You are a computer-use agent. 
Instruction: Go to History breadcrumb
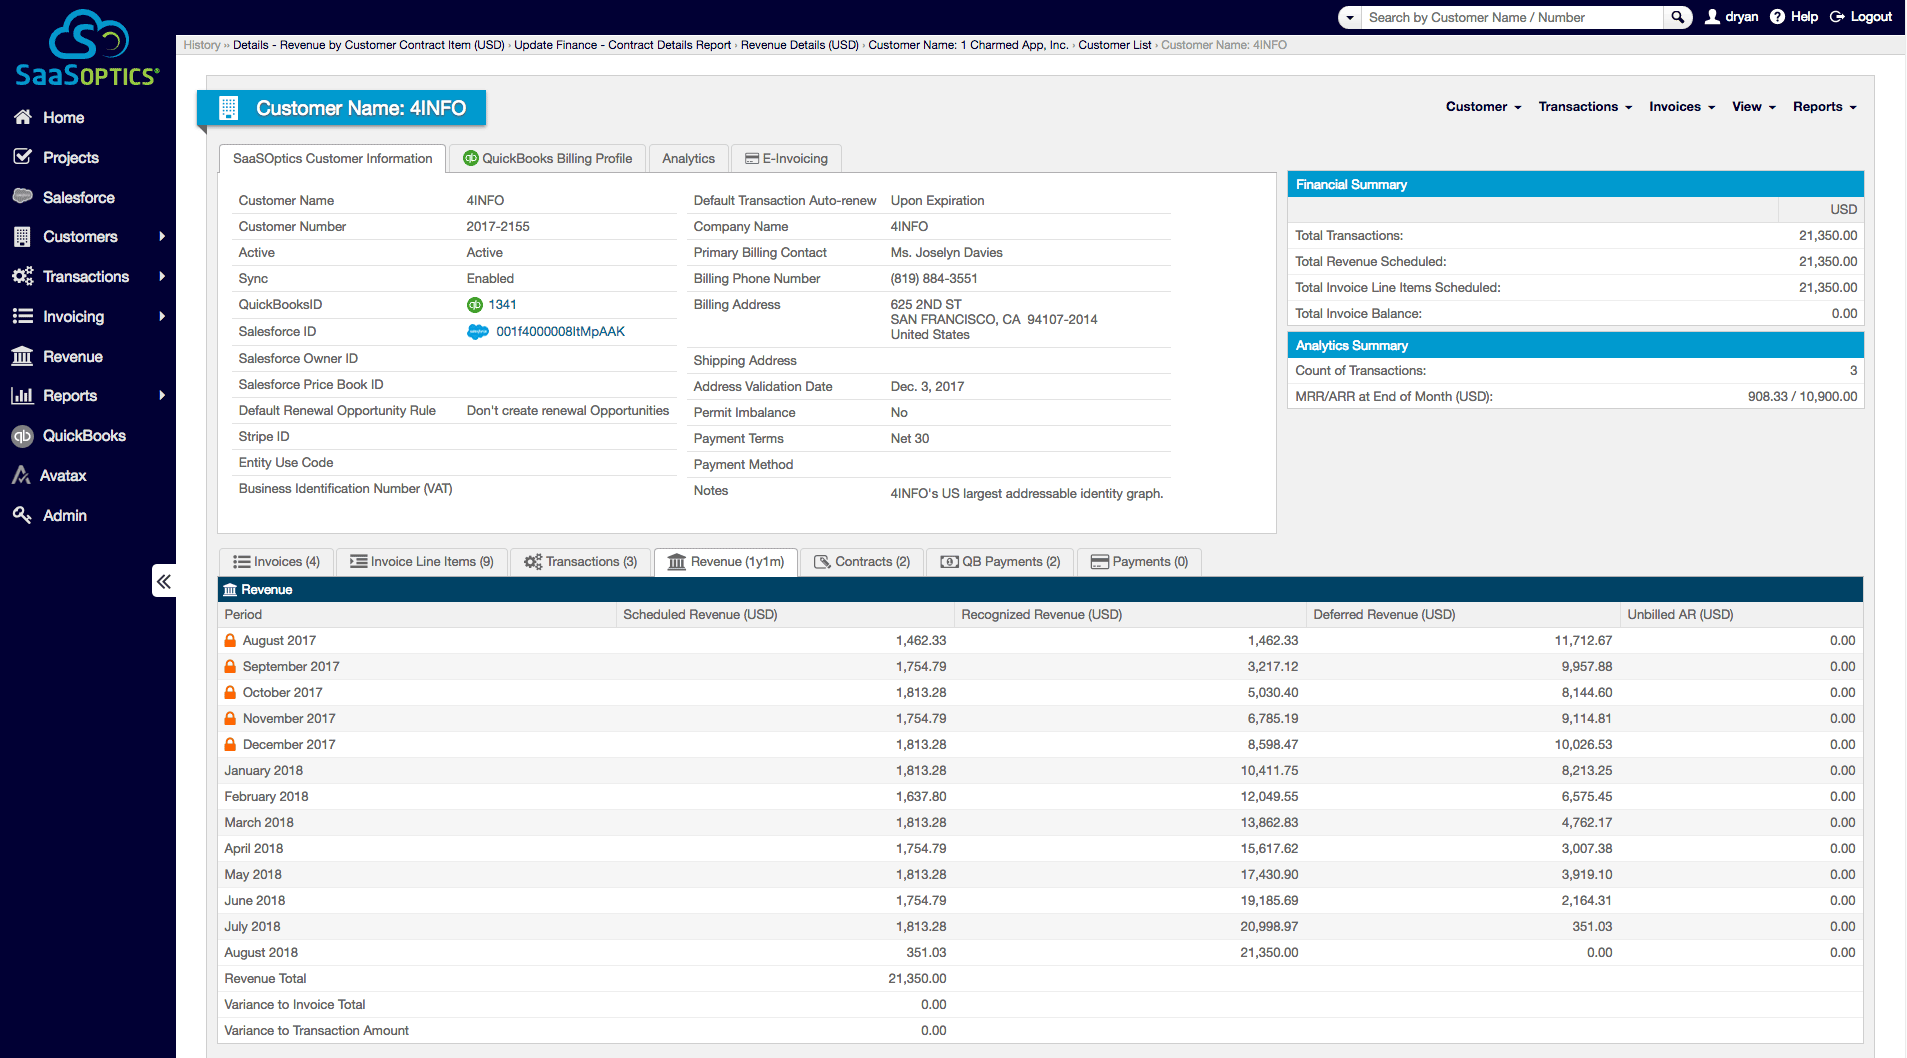(x=201, y=45)
